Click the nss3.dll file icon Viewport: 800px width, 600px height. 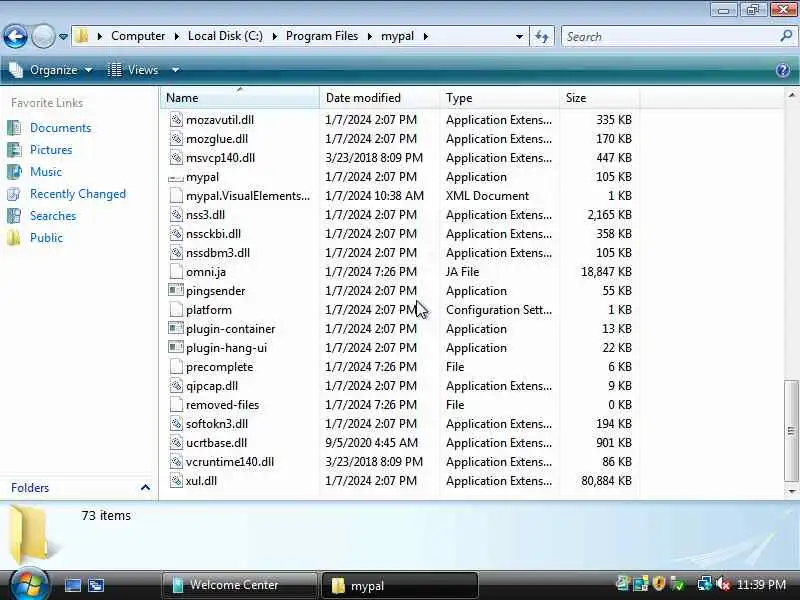pyautogui.click(x=176, y=215)
